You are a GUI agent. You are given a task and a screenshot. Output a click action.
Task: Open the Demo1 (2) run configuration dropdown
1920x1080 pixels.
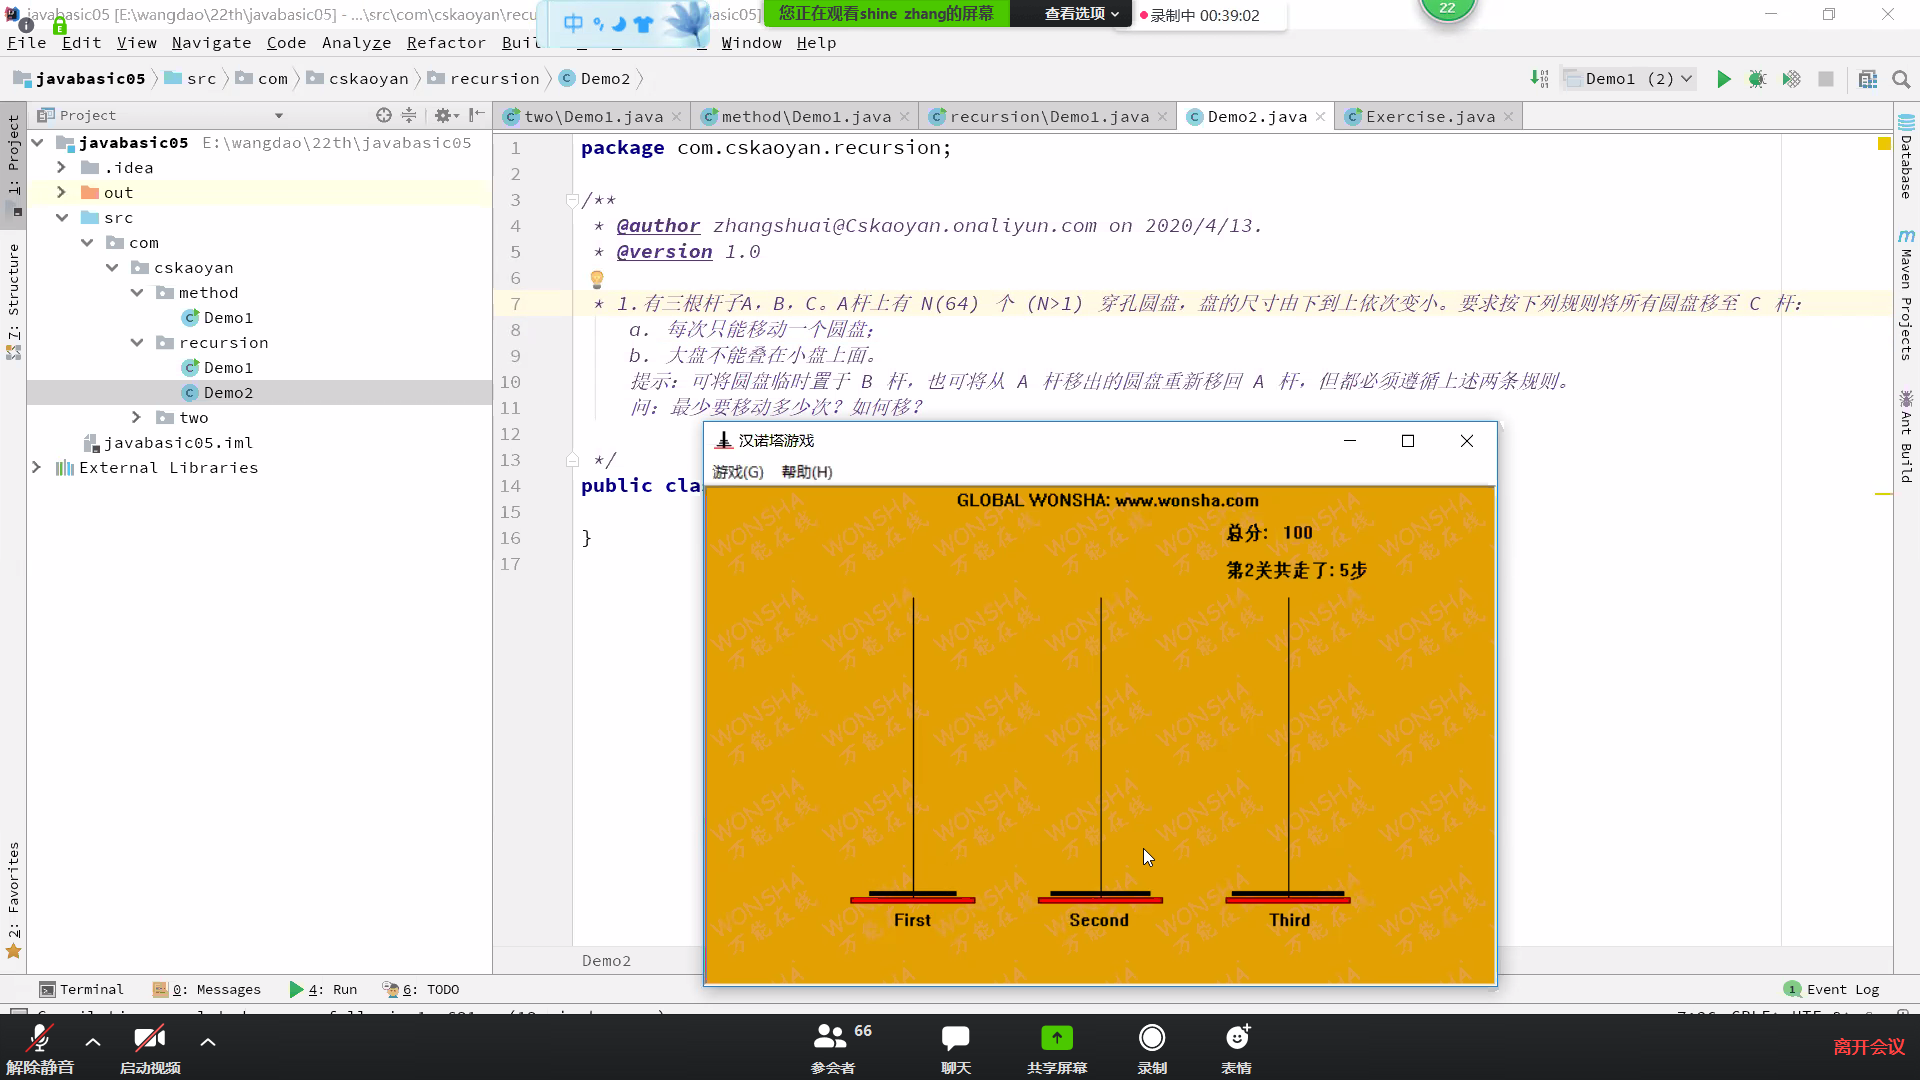point(1630,79)
